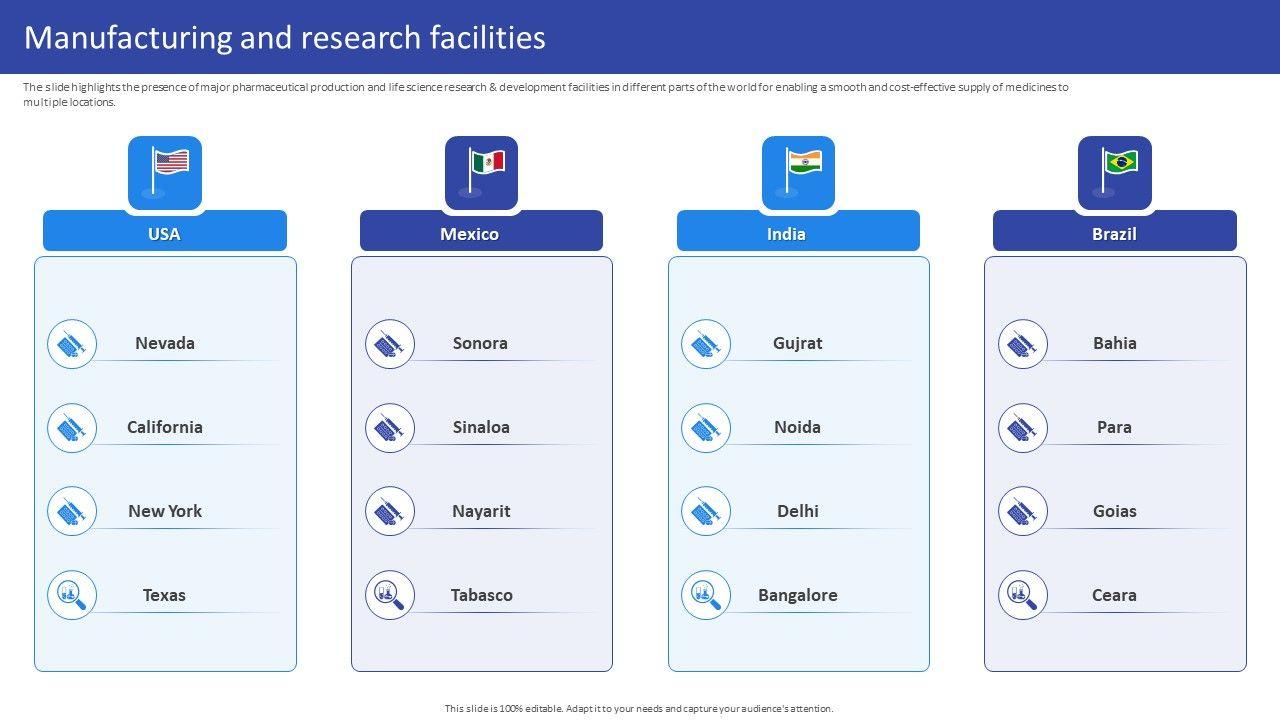
Task: Click the USA header label
Action: click(x=164, y=234)
